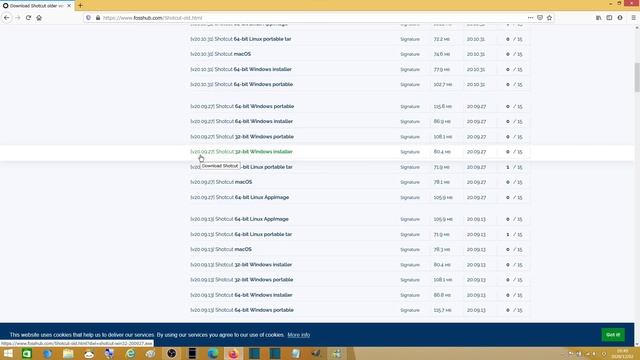Switch to Firefox in the taskbar

(x=233, y=353)
